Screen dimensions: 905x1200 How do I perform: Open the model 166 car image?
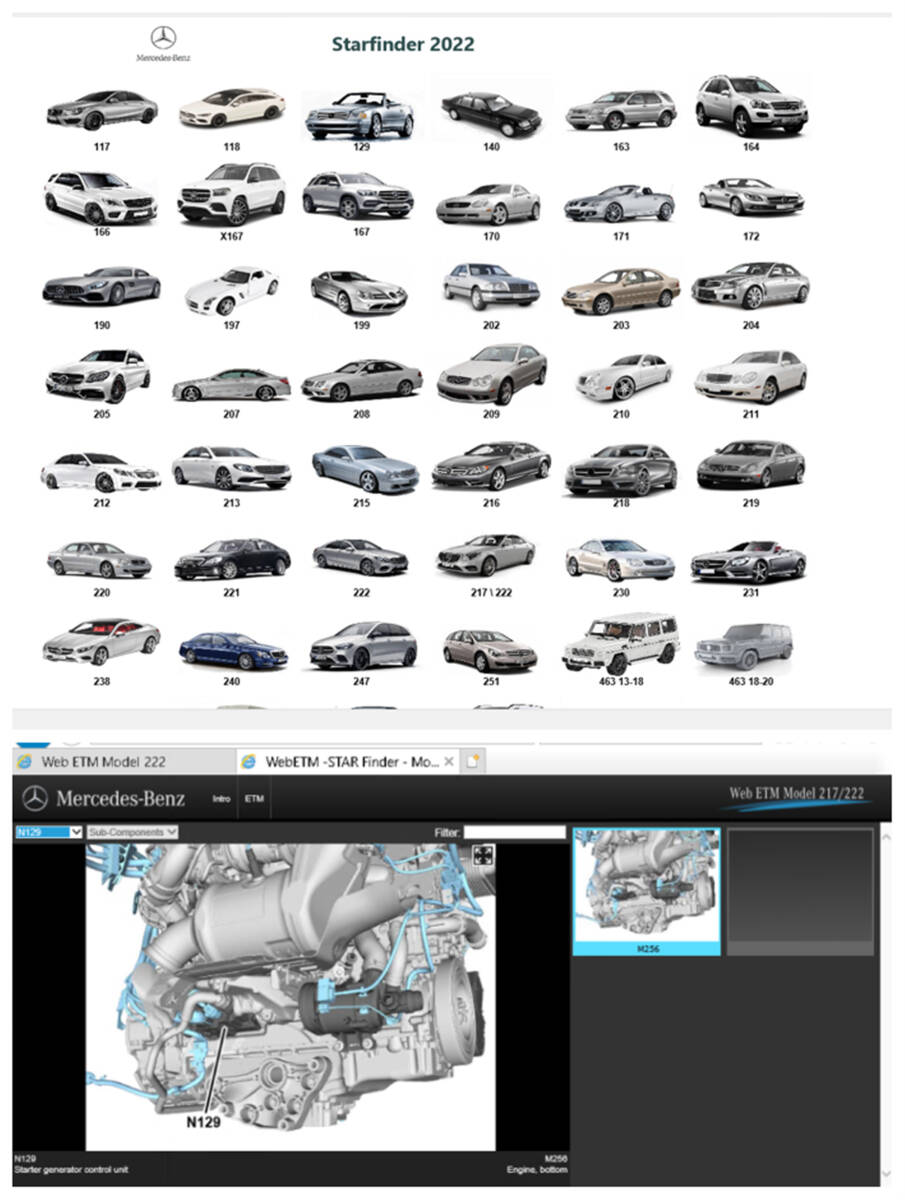pos(101,197)
